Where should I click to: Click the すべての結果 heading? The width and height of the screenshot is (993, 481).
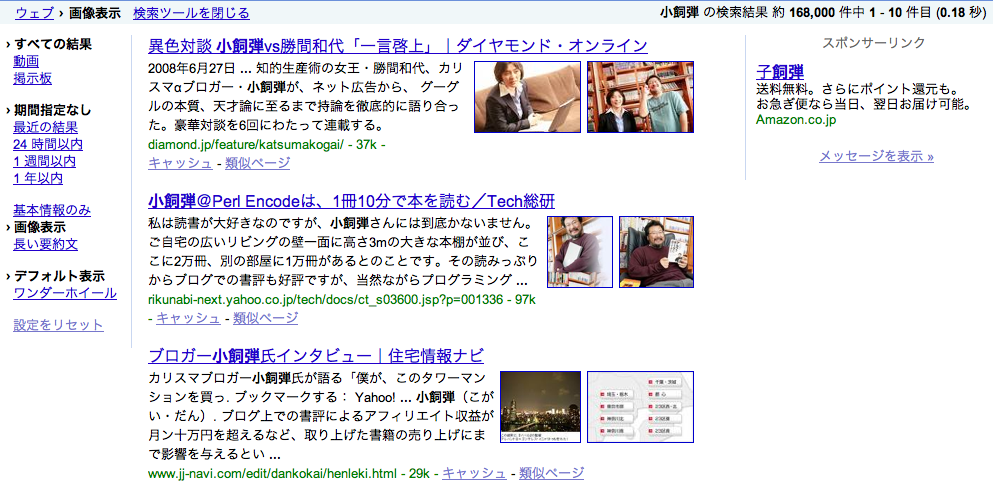tap(53, 44)
